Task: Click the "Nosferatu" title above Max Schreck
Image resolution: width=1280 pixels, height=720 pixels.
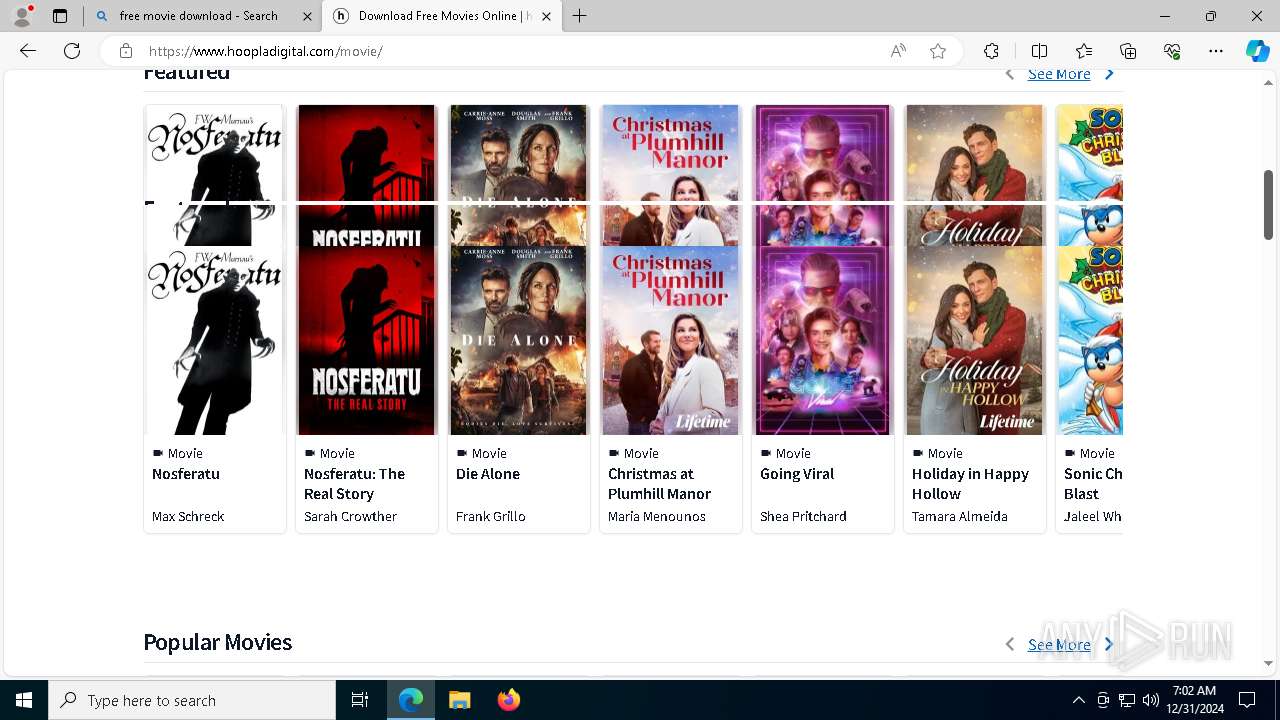Action: click(x=186, y=474)
